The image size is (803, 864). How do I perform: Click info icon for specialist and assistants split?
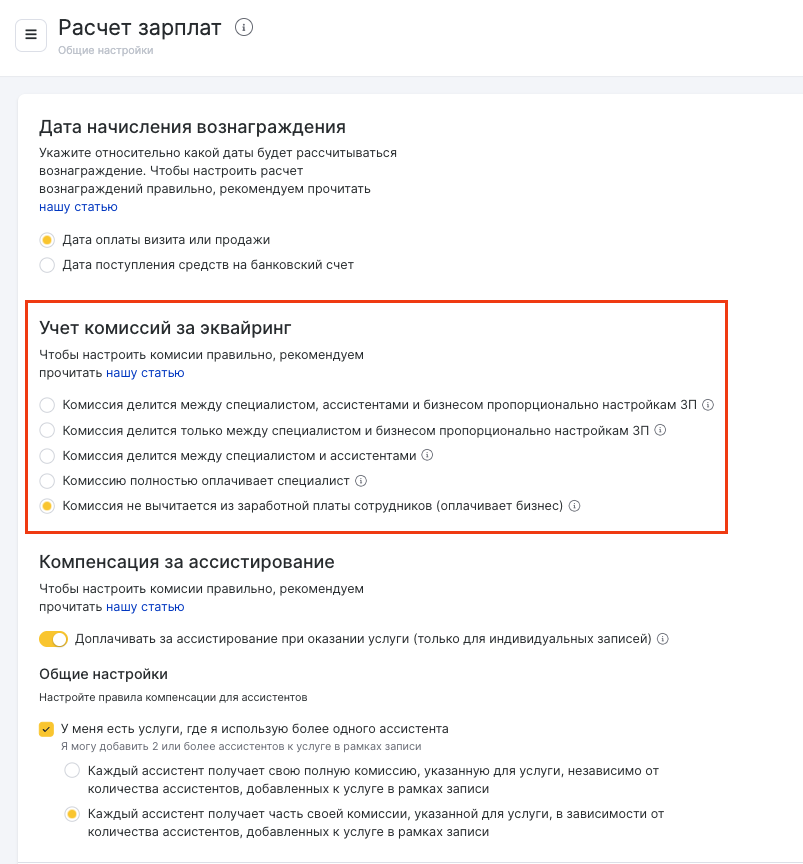[427, 456]
